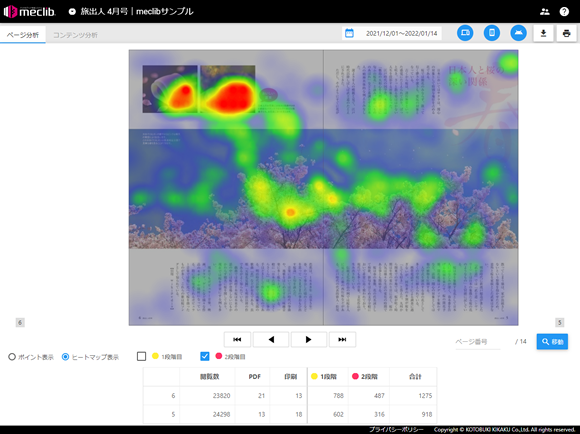Switch to ページ分析 tab

coord(23,35)
